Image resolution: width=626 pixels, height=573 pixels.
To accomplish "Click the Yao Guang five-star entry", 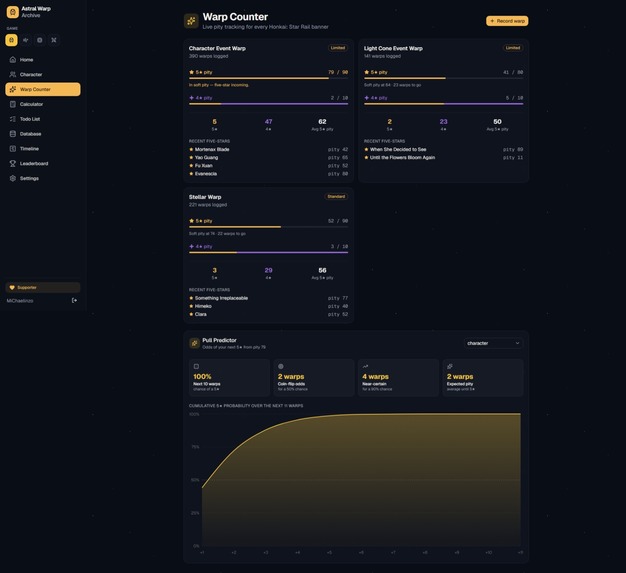I will click(268, 157).
